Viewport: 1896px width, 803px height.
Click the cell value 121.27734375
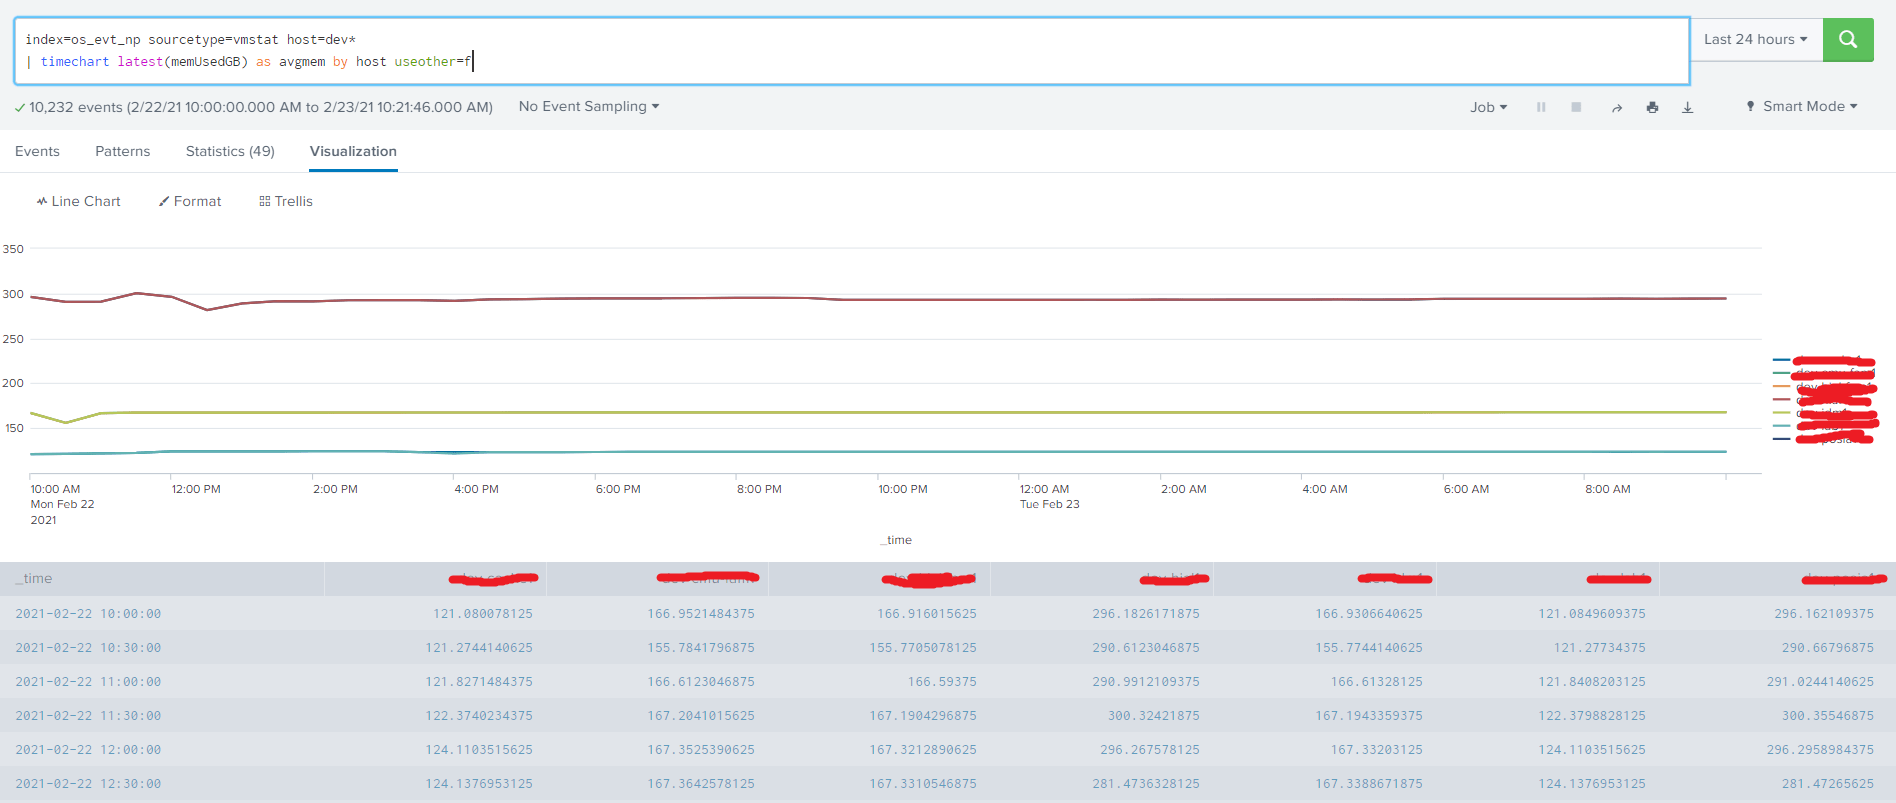tap(1599, 648)
